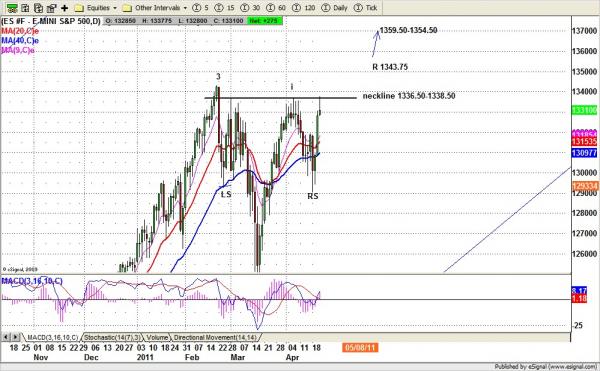Click the neckline 1336.50-1338.50 annotation
Viewport: 600px width, 371px height.
(x=409, y=96)
